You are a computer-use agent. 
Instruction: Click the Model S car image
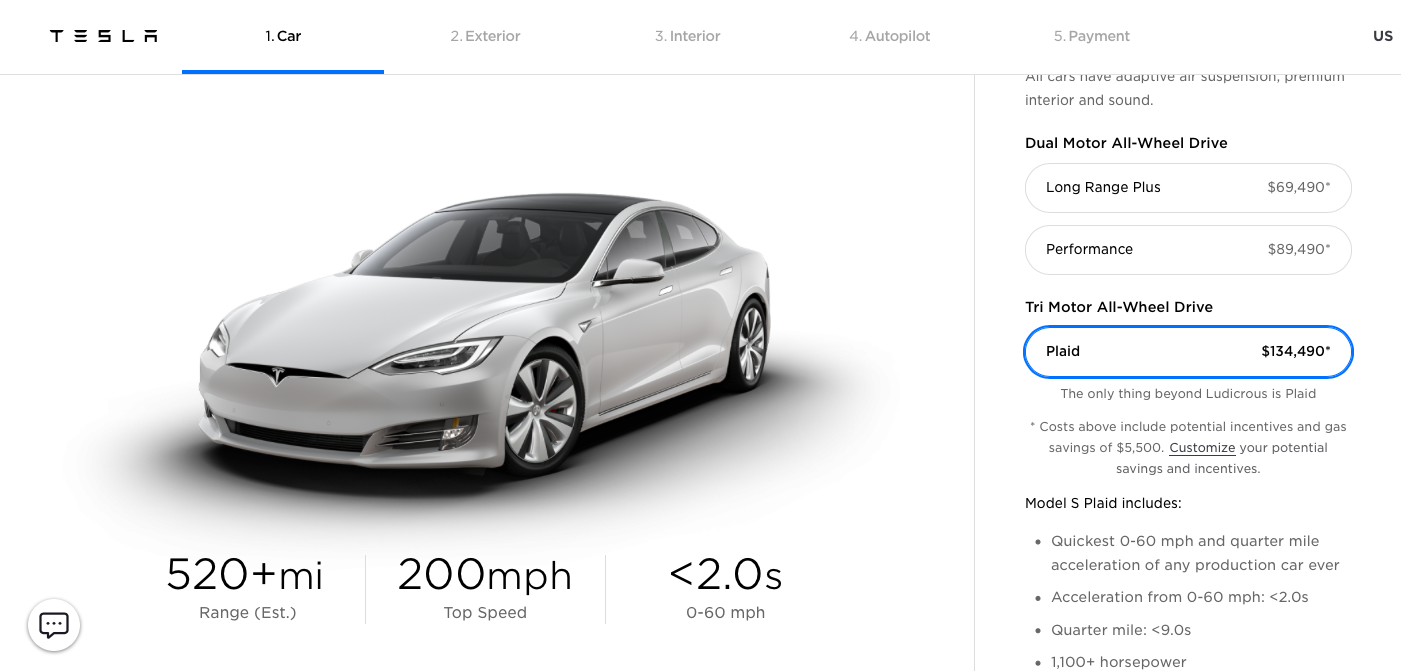(x=487, y=340)
